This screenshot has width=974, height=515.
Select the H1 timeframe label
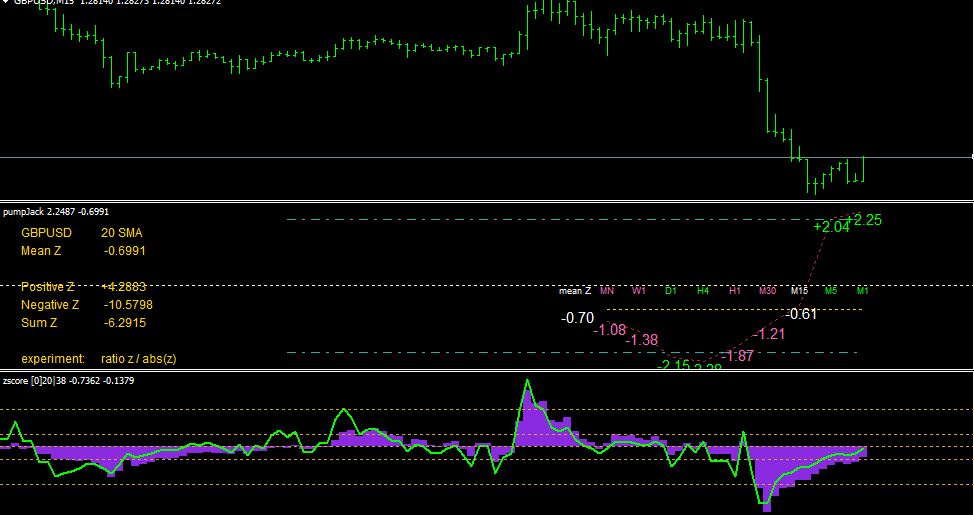click(x=735, y=291)
